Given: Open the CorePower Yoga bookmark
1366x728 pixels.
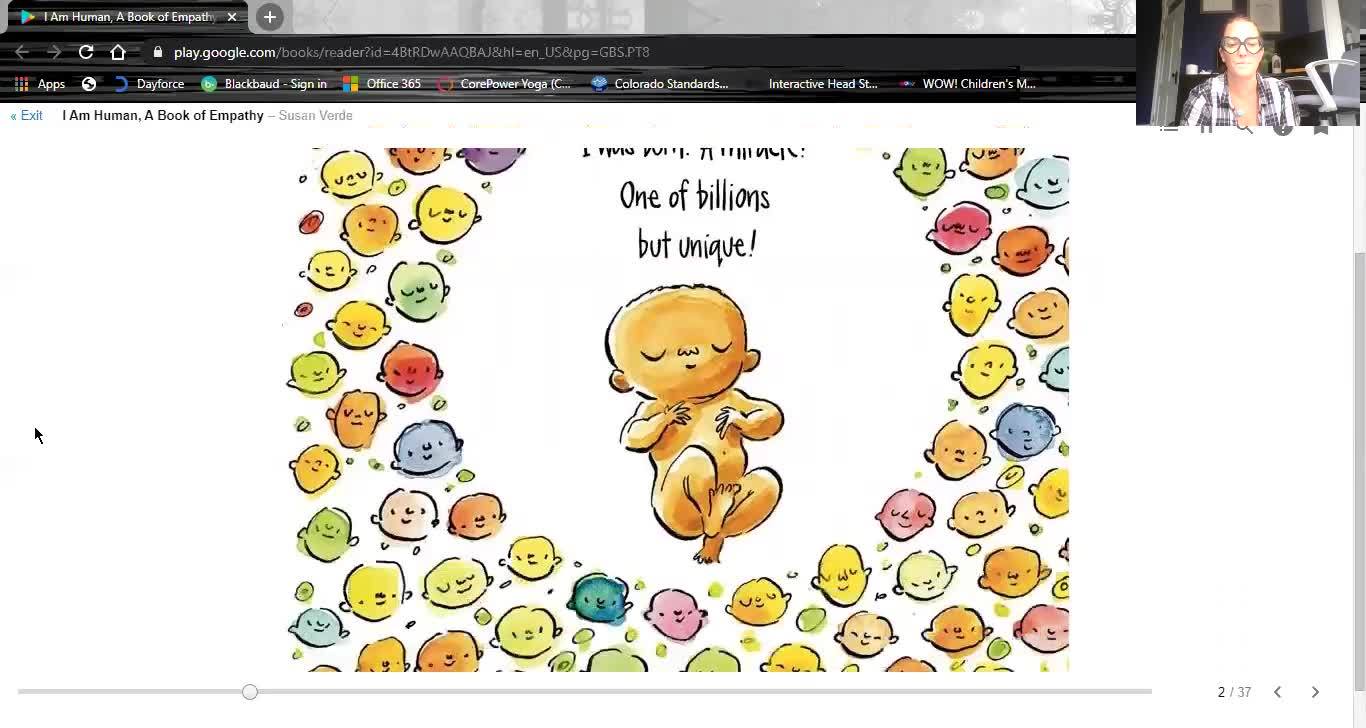Looking at the screenshot, I should 505,84.
